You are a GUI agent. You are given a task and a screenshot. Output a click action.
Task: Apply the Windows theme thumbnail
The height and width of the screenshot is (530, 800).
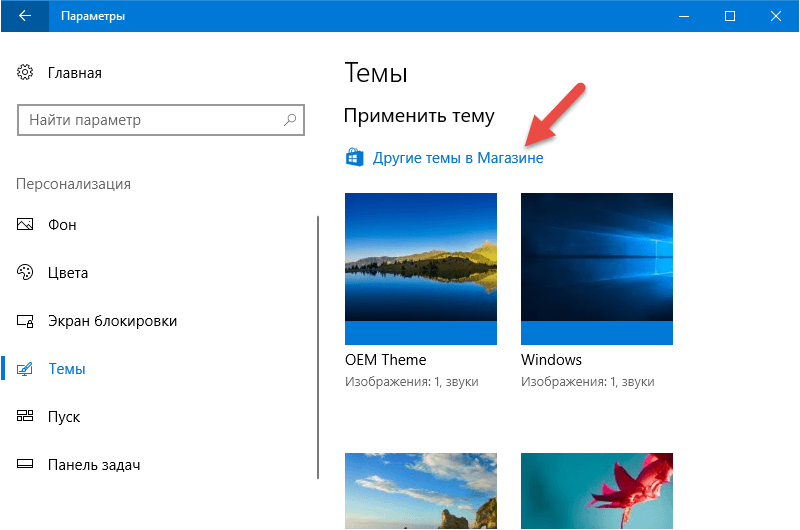pyautogui.click(x=597, y=269)
